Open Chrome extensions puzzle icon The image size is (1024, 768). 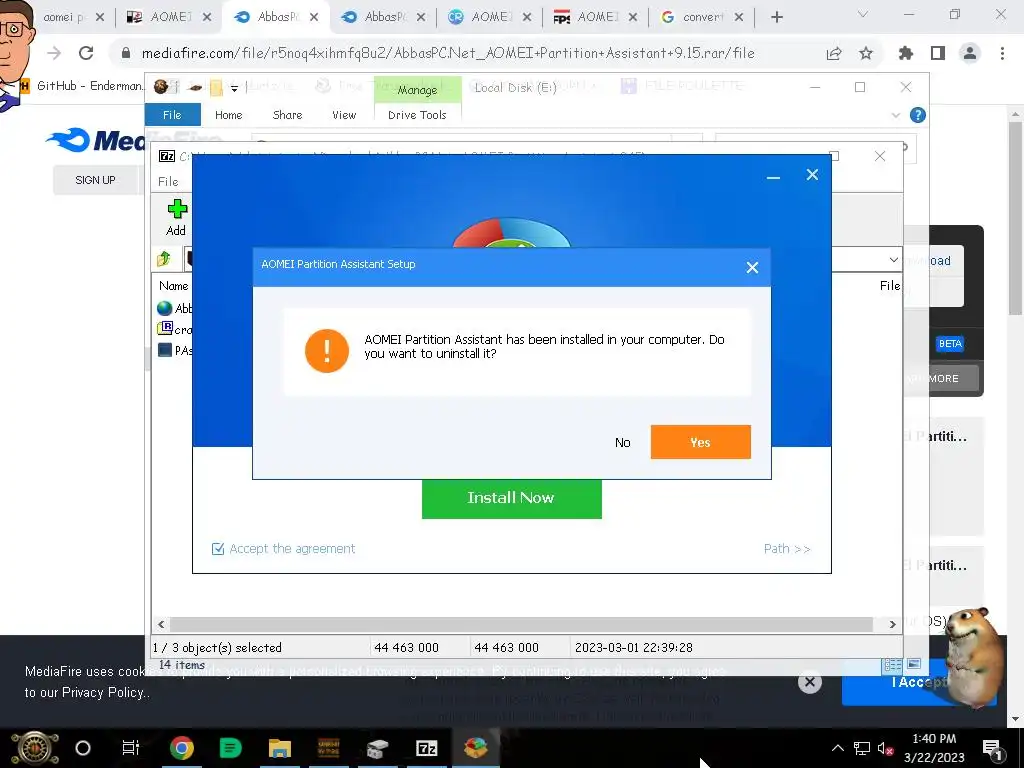coord(906,54)
